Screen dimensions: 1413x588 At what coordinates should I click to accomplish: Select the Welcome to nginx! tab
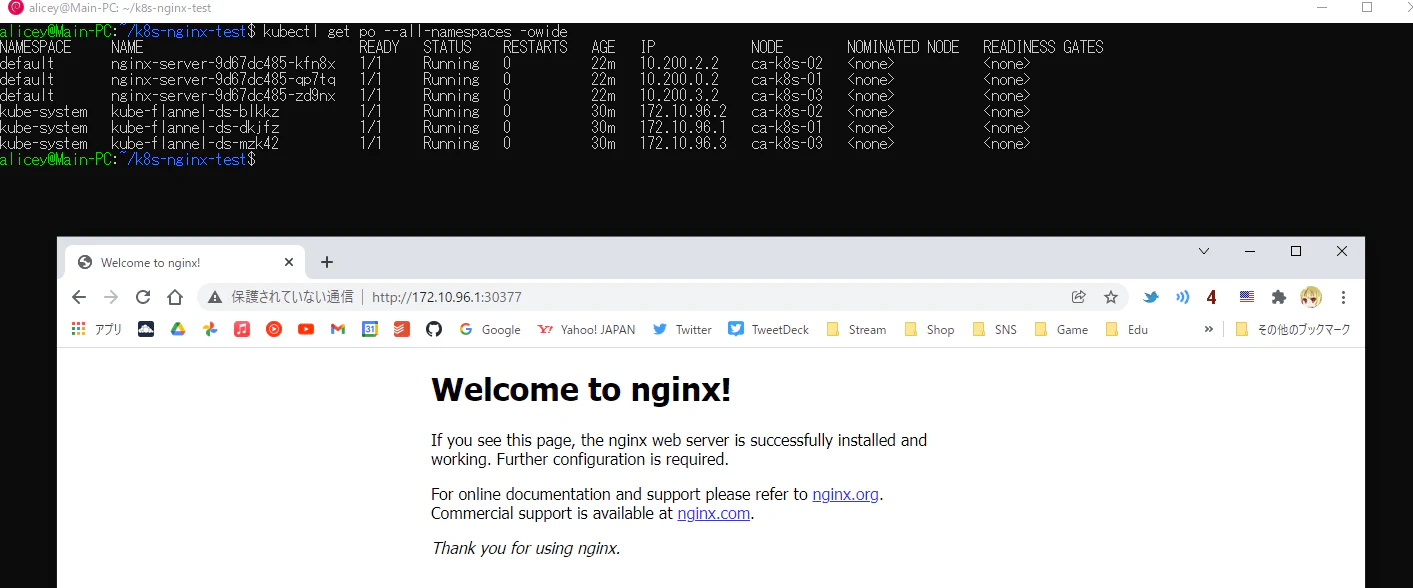pos(185,262)
